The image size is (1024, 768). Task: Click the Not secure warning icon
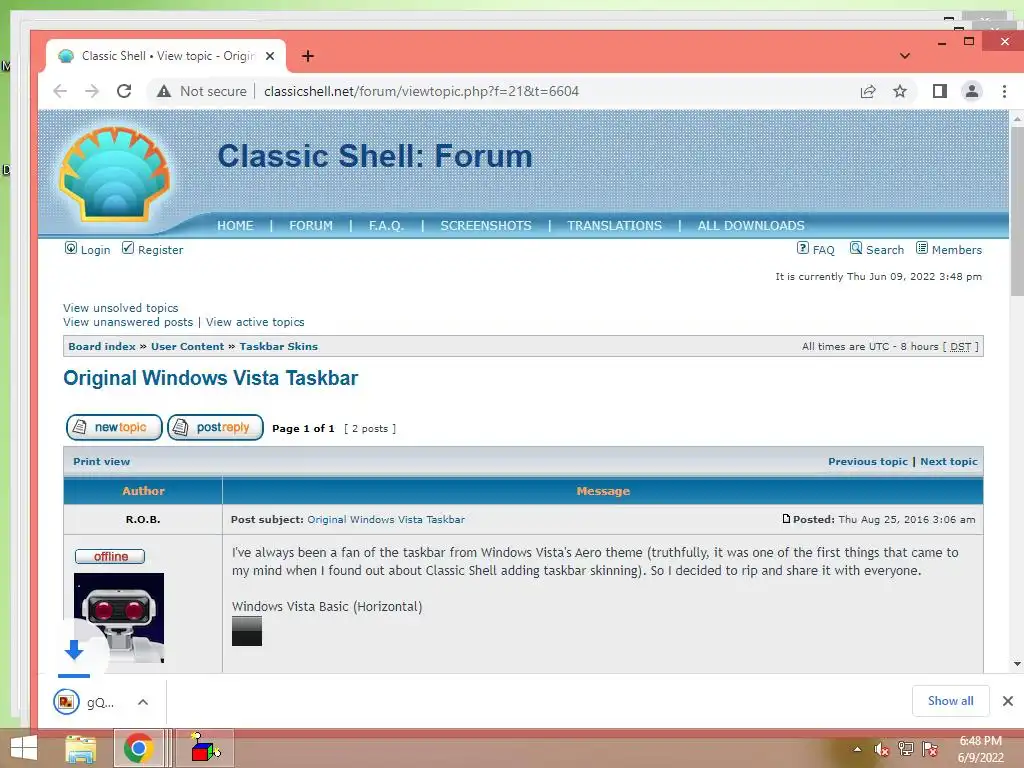pos(164,91)
